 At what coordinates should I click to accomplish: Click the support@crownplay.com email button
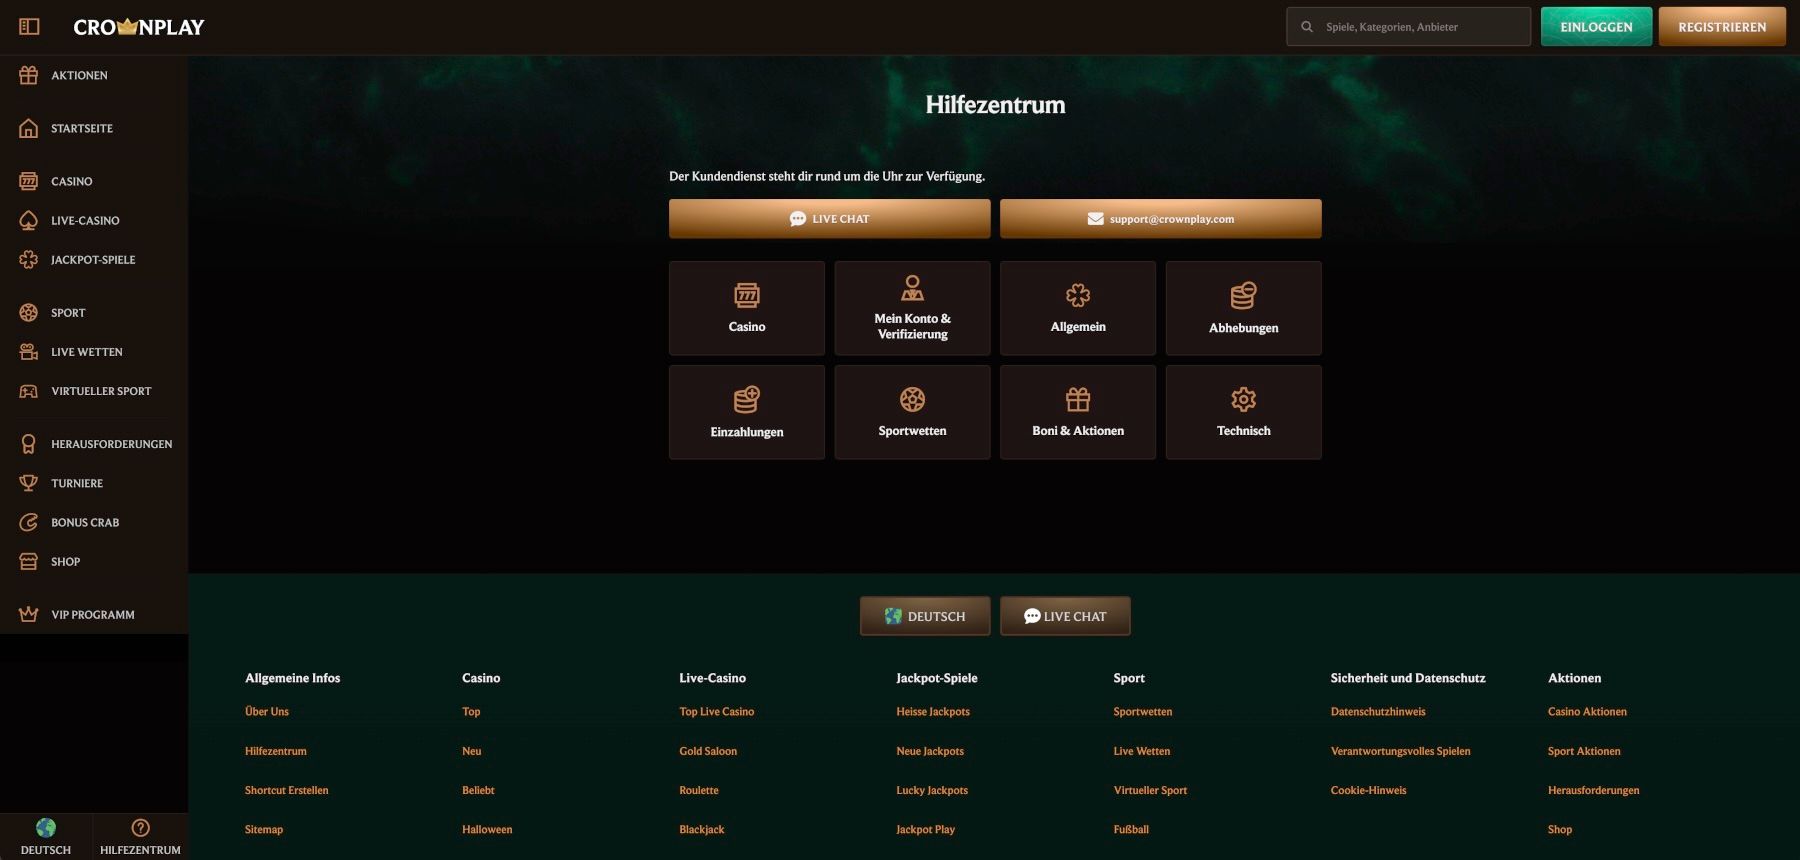(x=1160, y=219)
